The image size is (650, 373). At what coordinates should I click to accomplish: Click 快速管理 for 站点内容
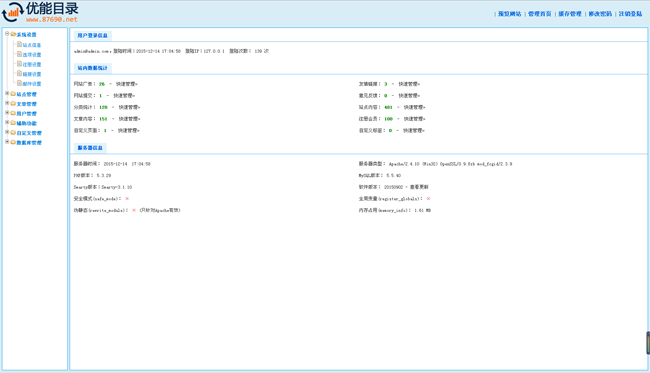tap(415, 107)
